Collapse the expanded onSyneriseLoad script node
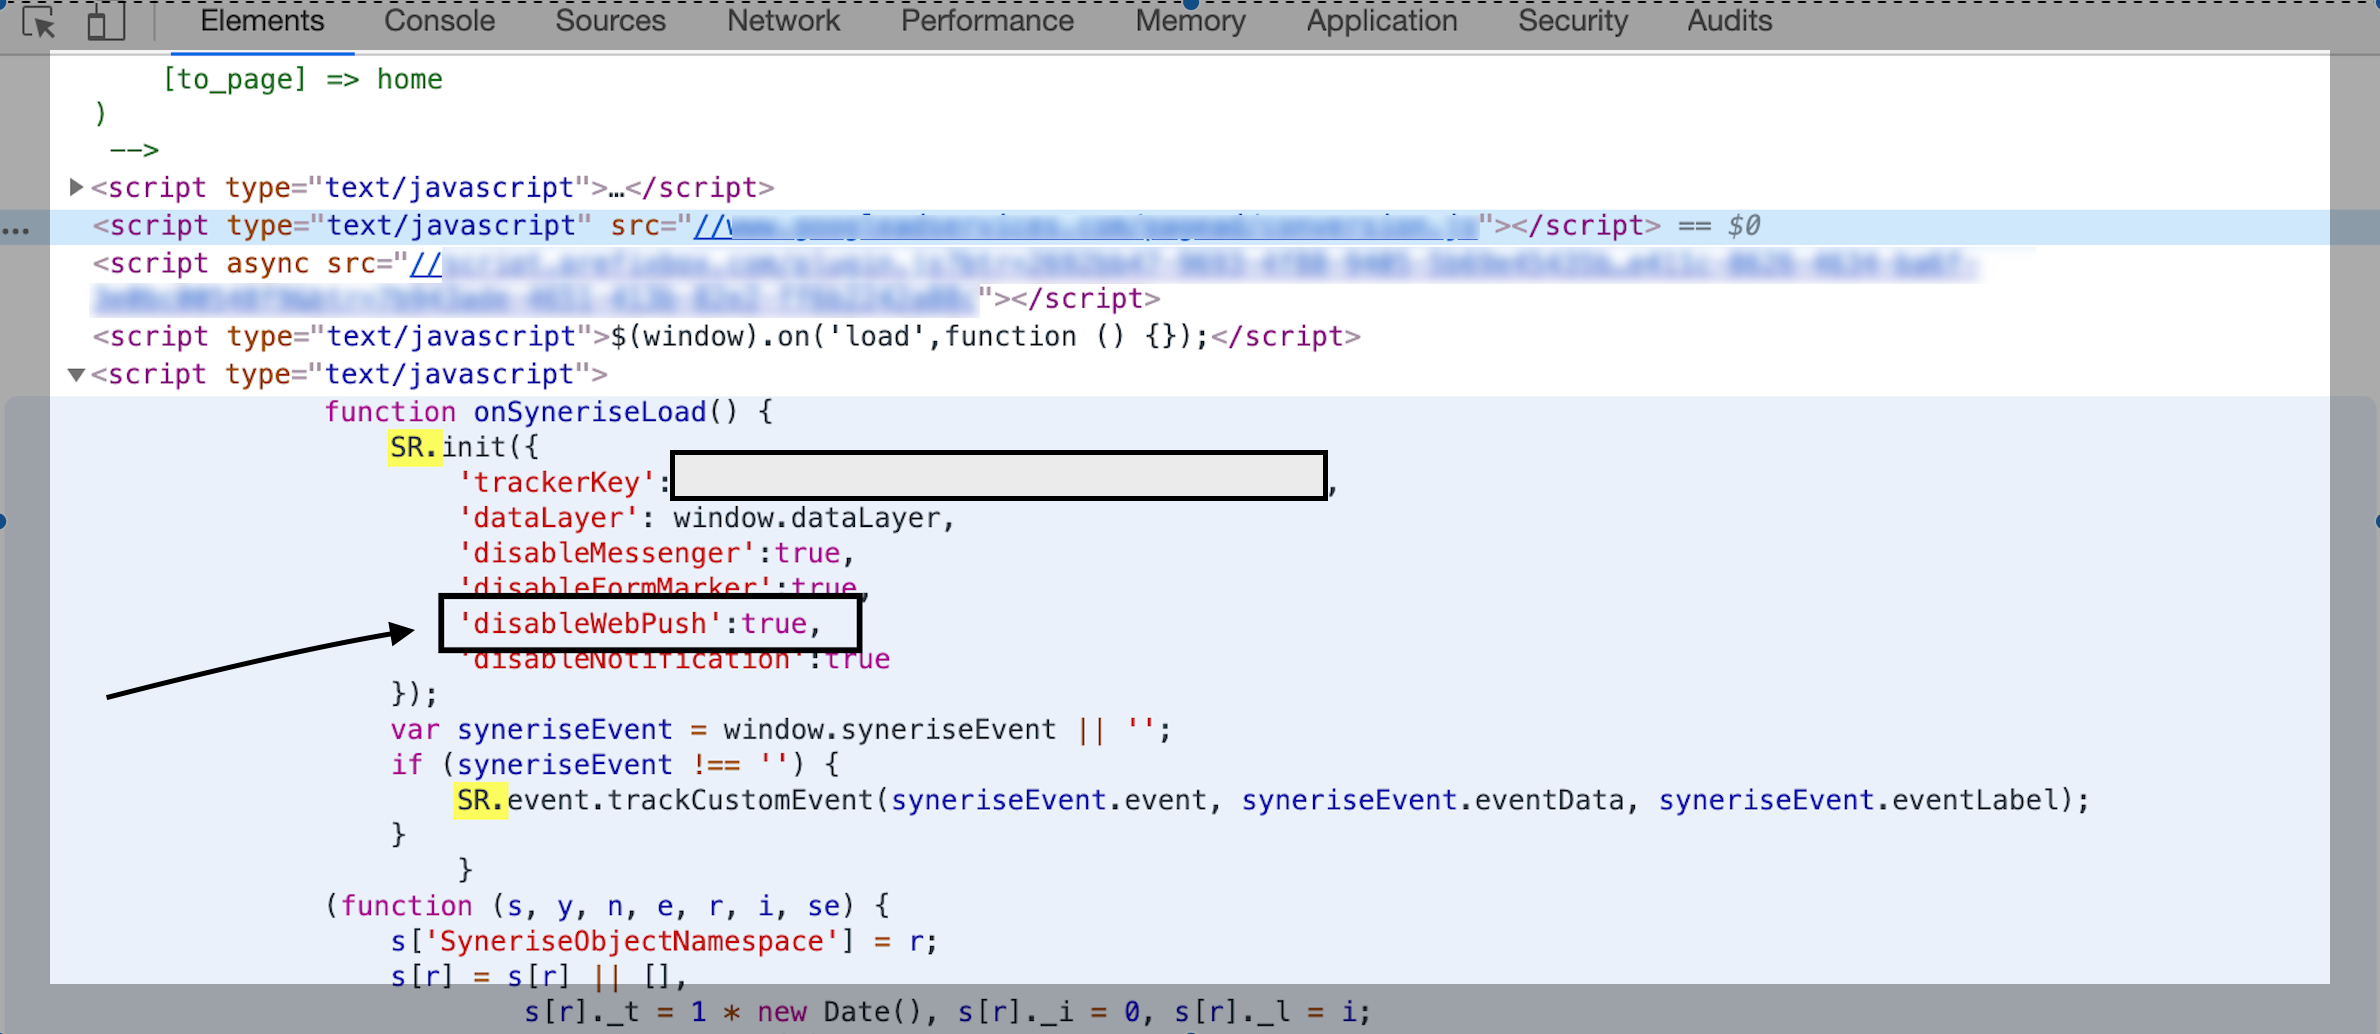2380x1034 pixels. click(x=76, y=374)
